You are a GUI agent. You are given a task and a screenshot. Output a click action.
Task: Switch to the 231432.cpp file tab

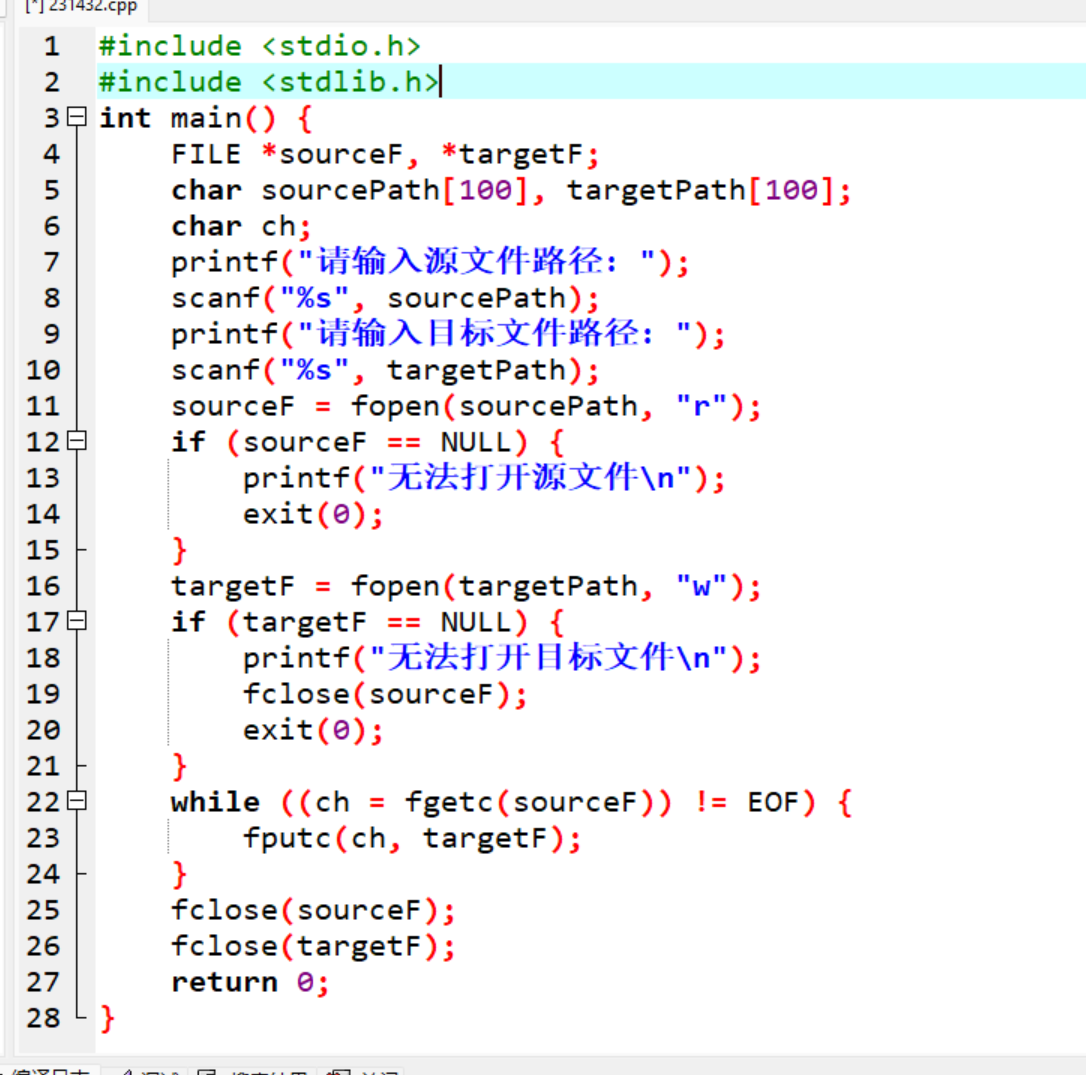pos(81,7)
